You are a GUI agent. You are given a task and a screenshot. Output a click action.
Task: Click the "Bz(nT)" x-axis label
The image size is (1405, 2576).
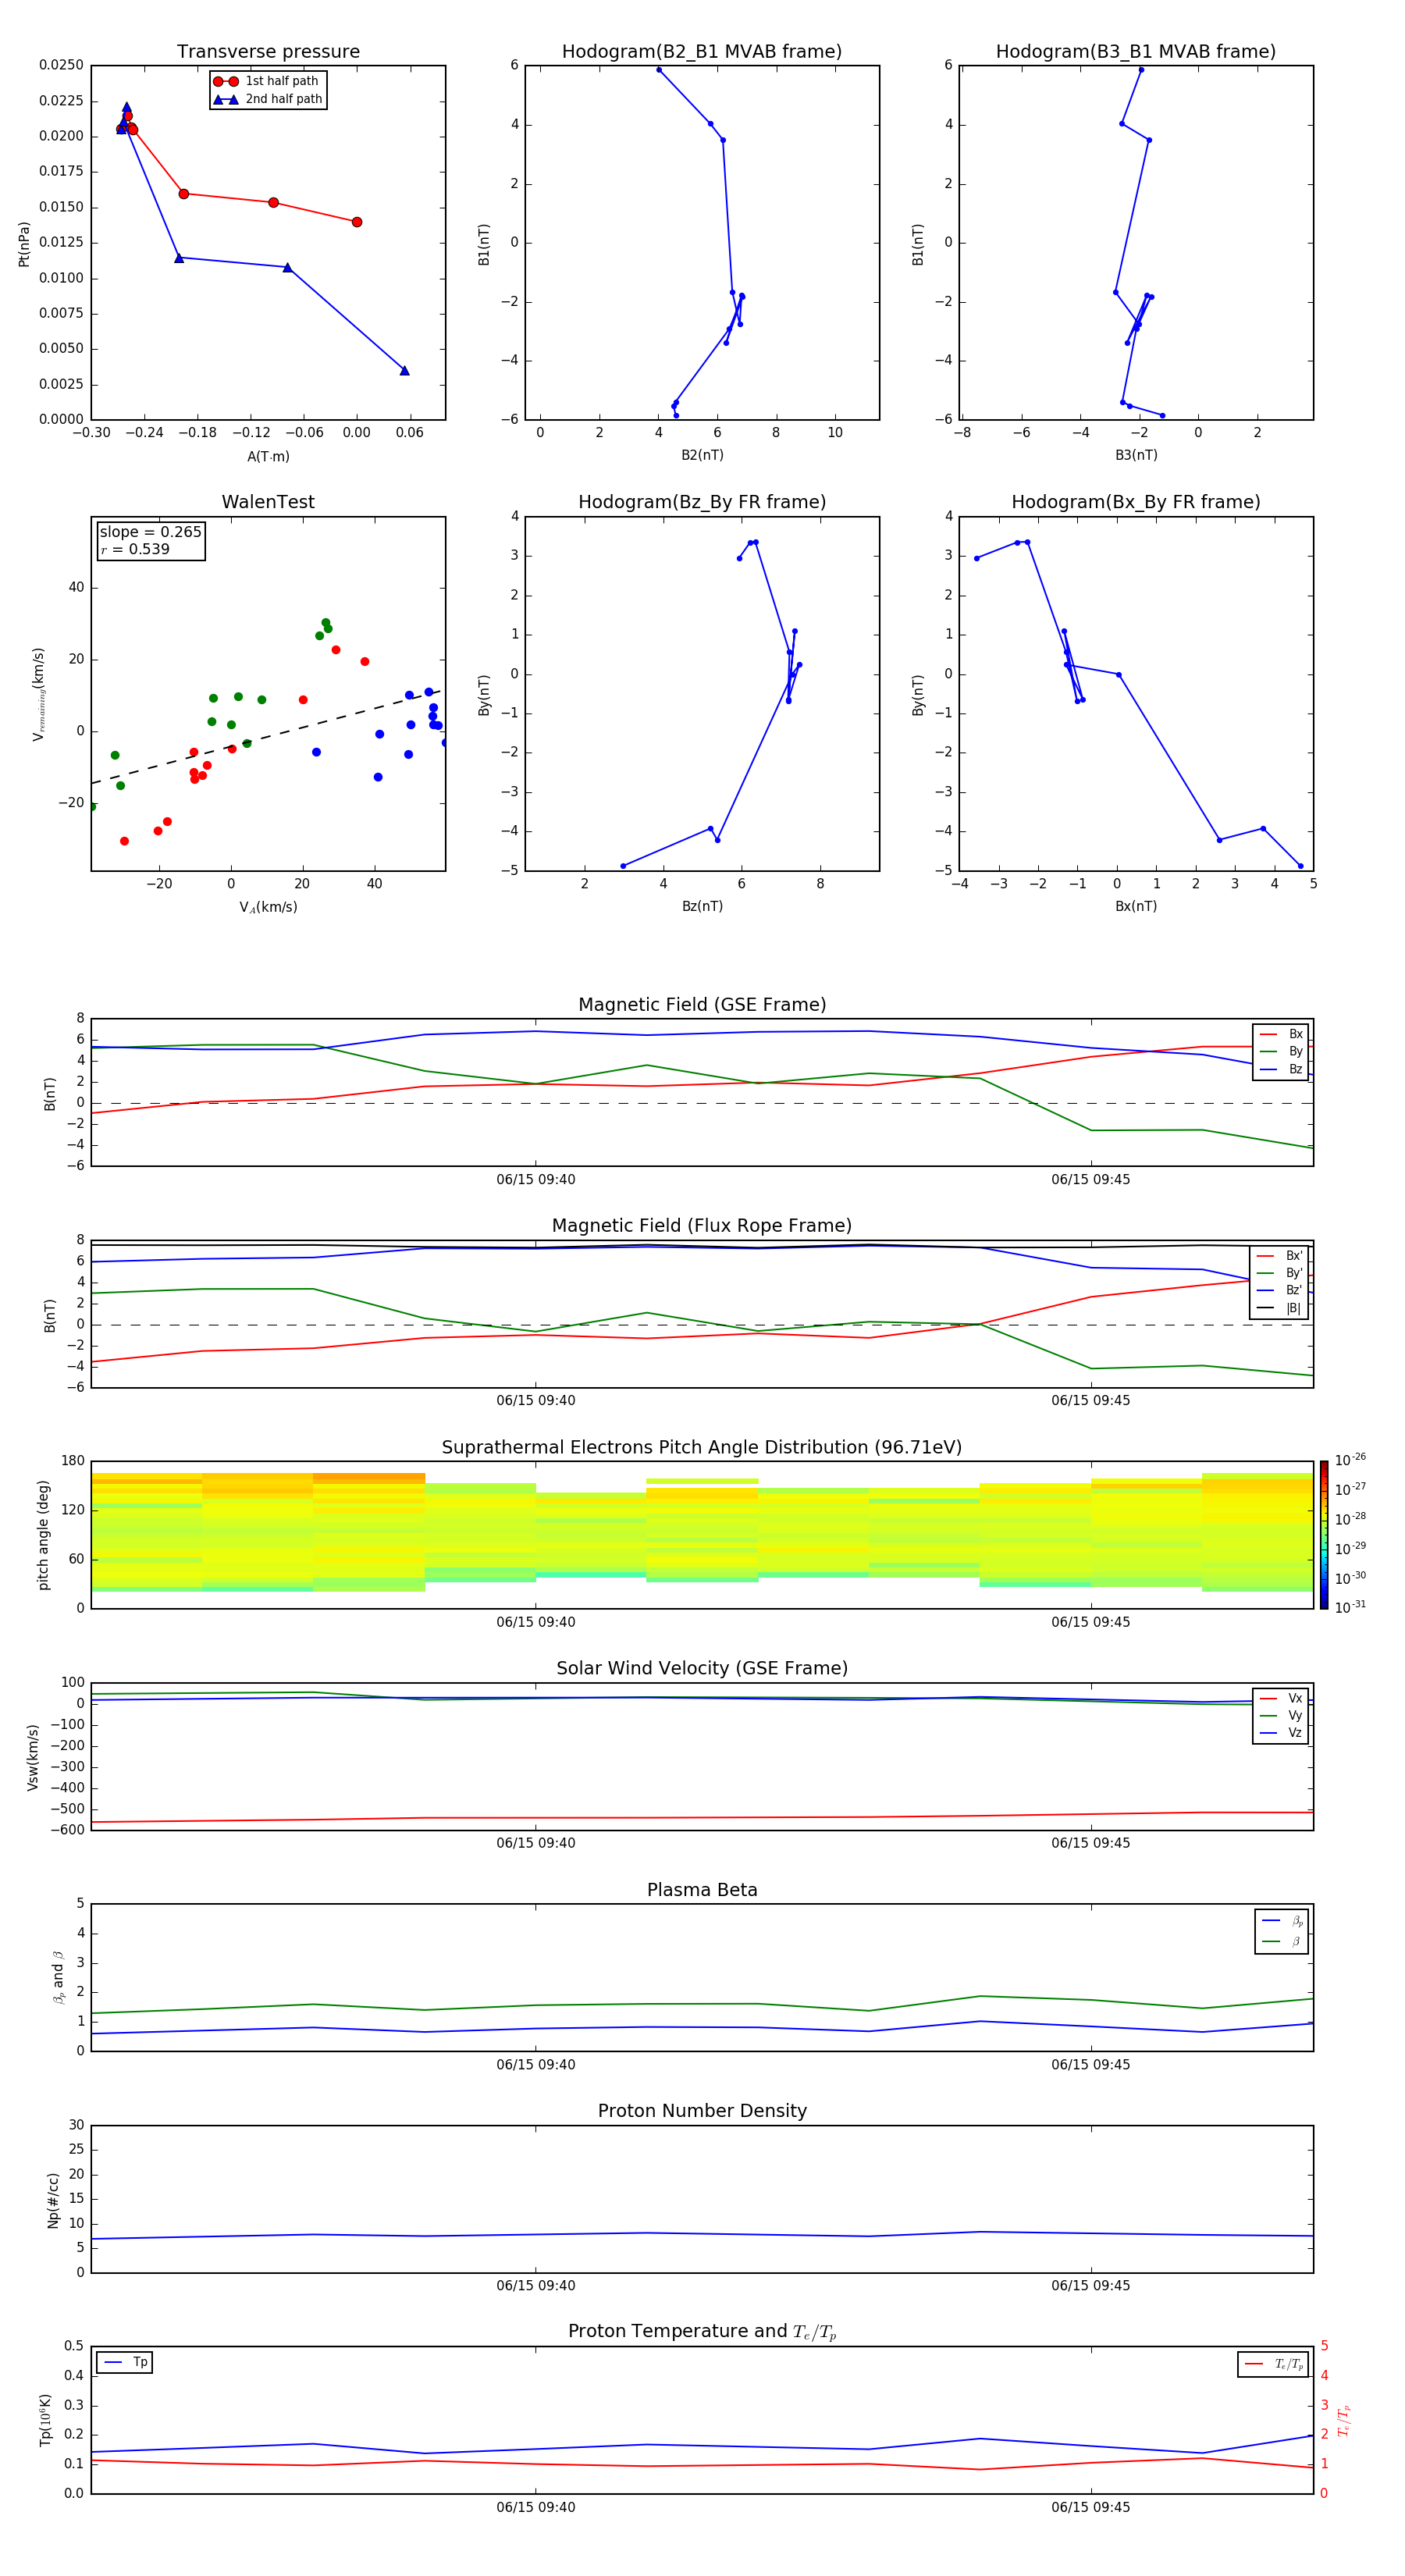[x=702, y=906]
